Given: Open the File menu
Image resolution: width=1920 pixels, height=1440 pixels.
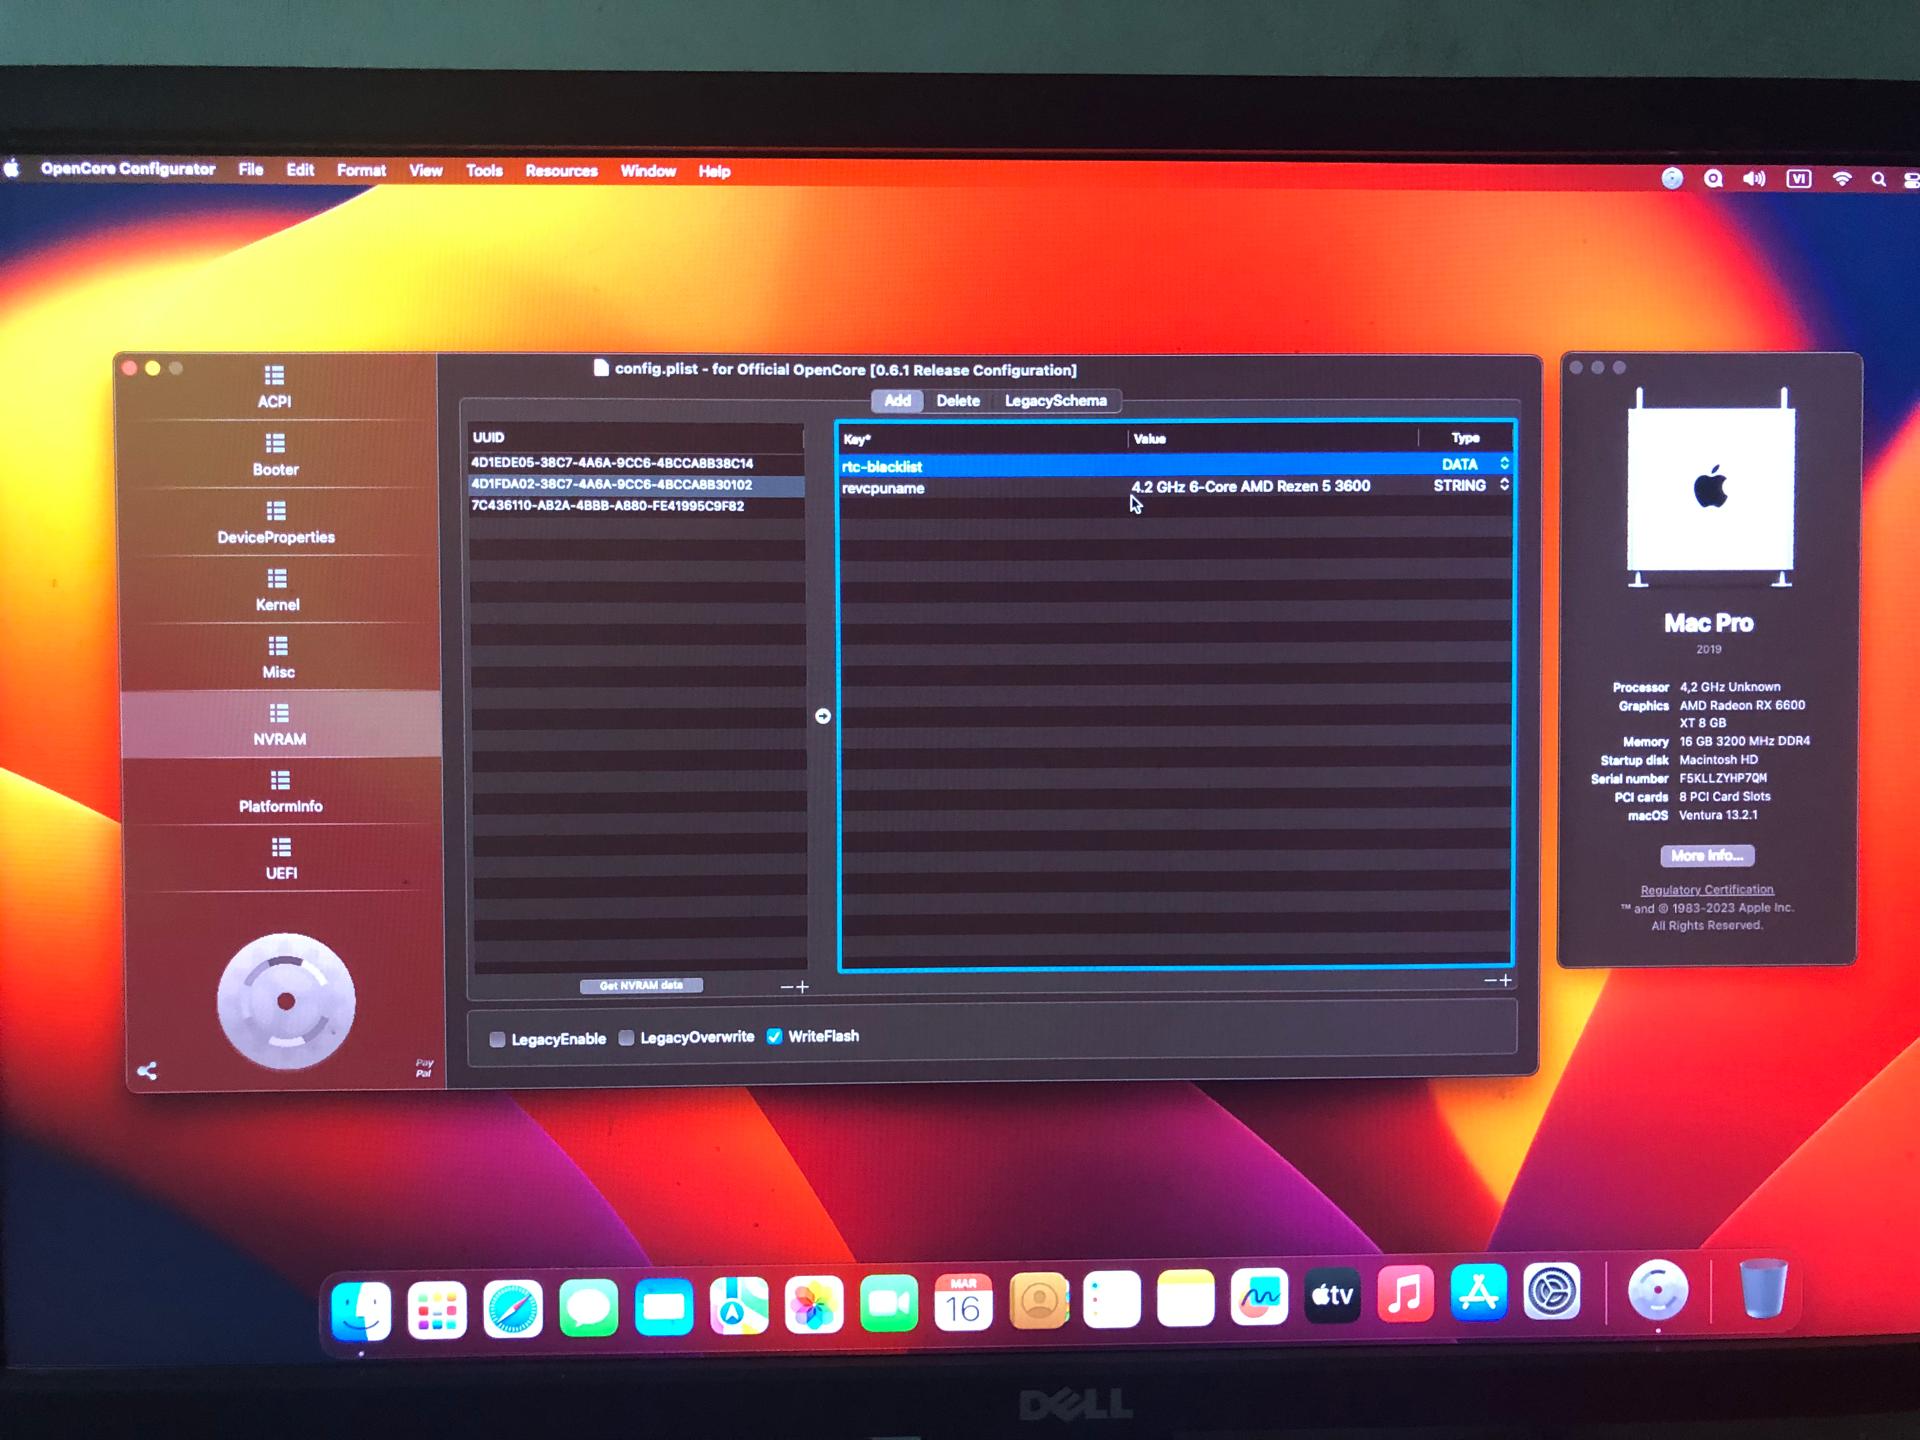Looking at the screenshot, I should [x=251, y=170].
